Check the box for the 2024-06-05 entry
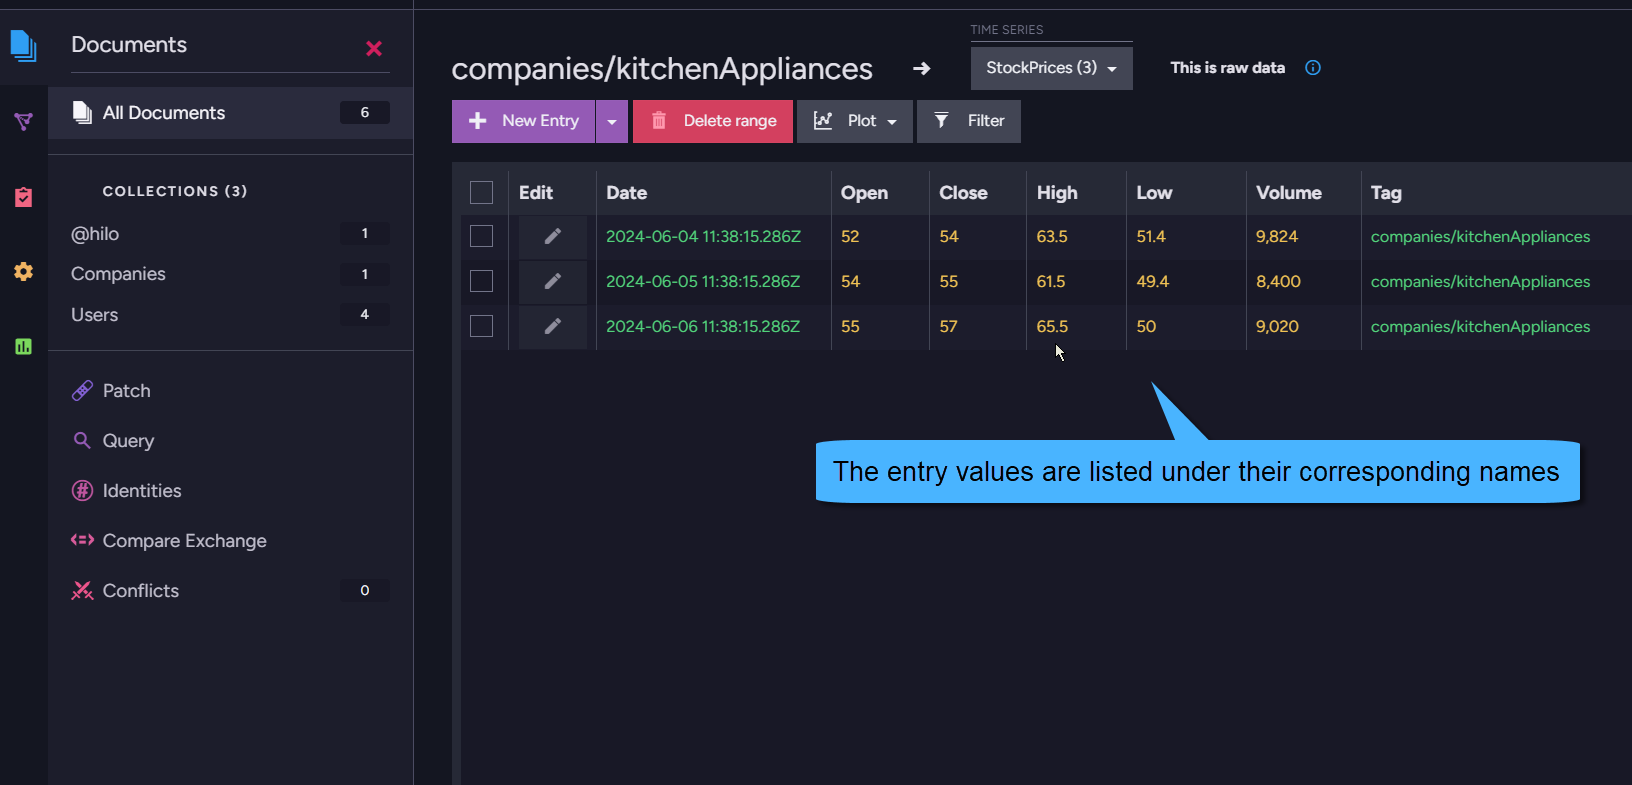This screenshot has width=1632, height=785. click(482, 281)
